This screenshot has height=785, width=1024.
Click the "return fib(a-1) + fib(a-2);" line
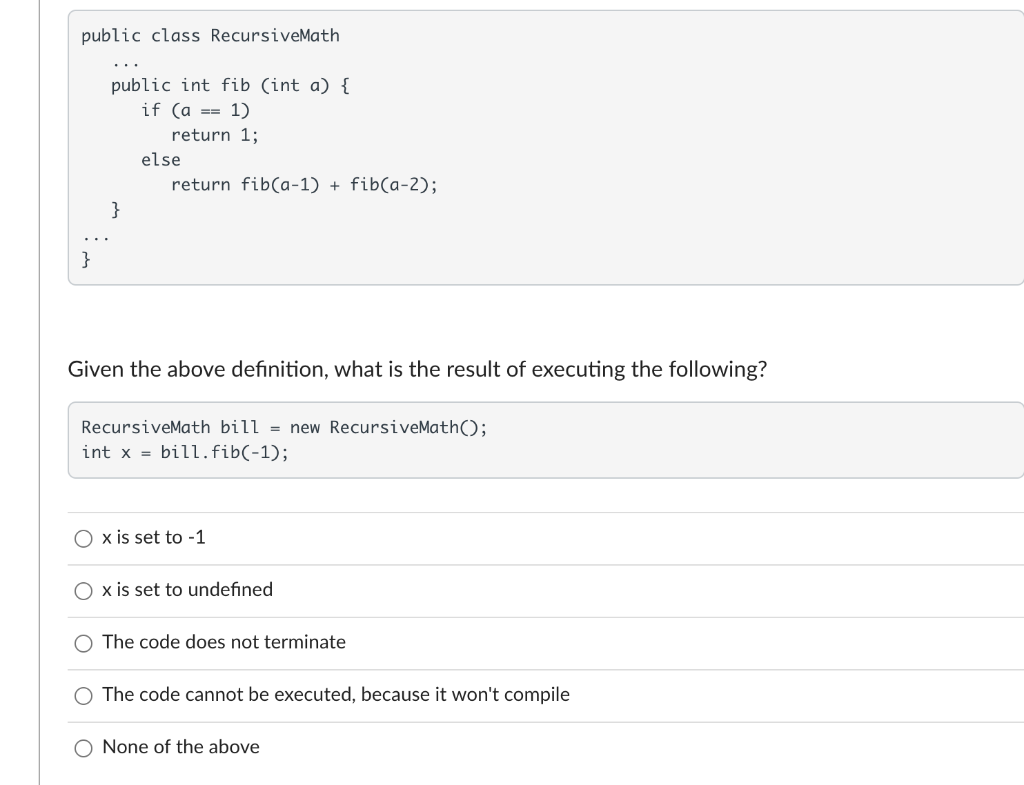coord(304,185)
